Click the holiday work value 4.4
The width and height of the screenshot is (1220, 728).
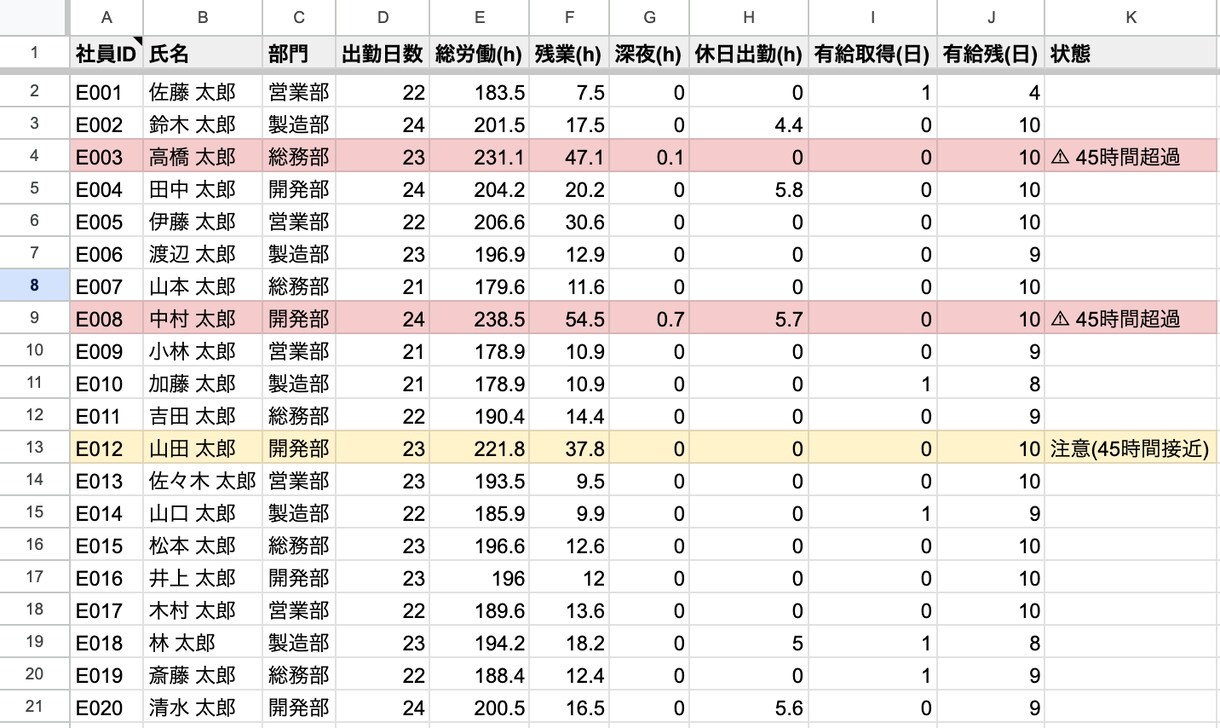pyautogui.click(x=749, y=125)
